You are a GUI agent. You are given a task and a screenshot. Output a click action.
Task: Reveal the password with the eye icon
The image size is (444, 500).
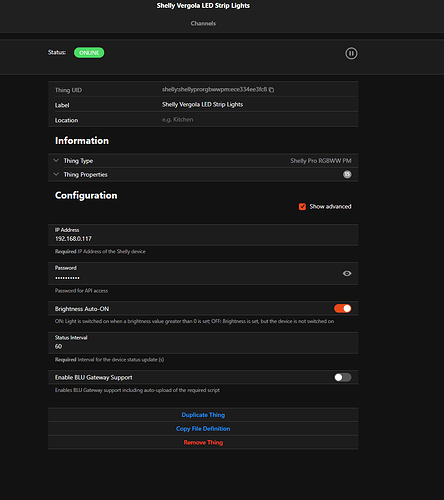pos(347,273)
